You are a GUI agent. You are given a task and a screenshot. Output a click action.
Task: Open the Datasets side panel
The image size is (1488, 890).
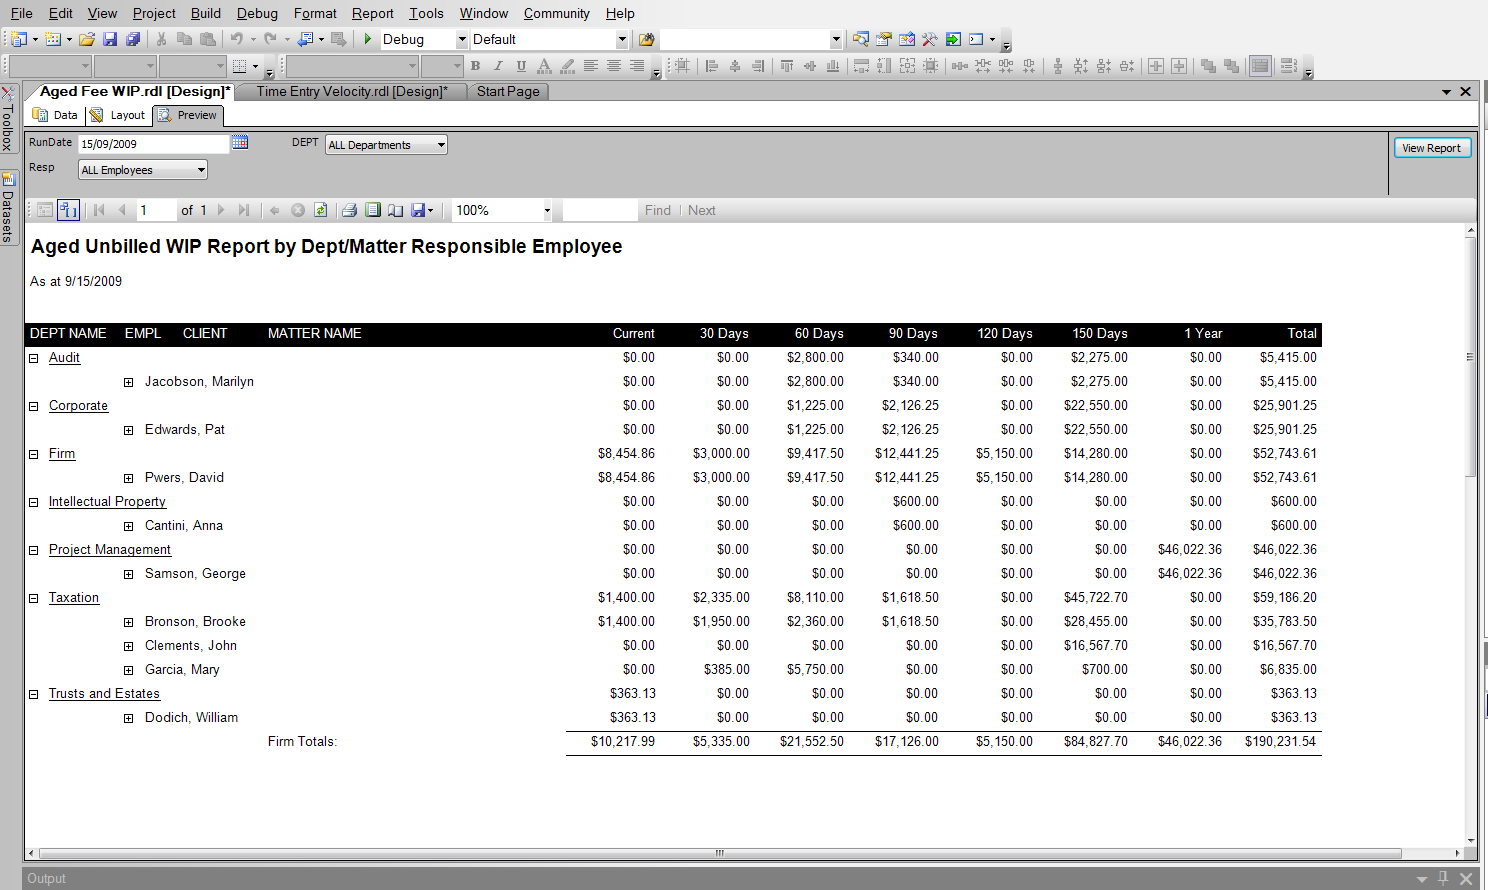tap(7, 207)
